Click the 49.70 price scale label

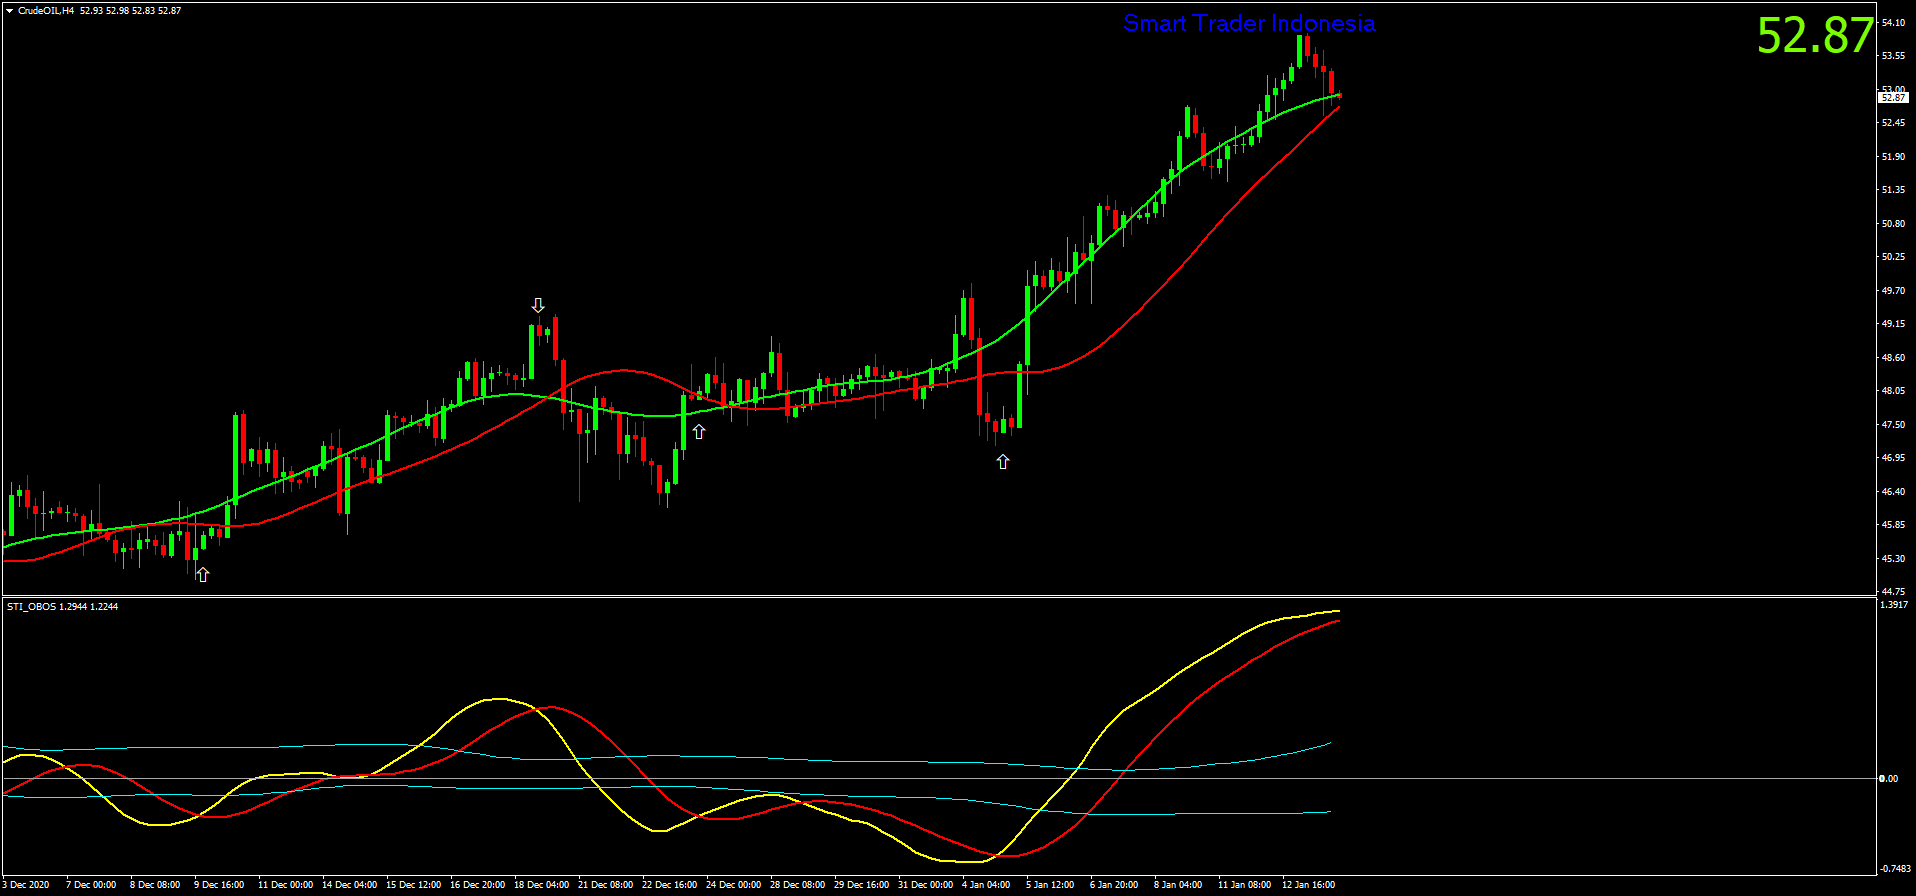[1893, 291]
